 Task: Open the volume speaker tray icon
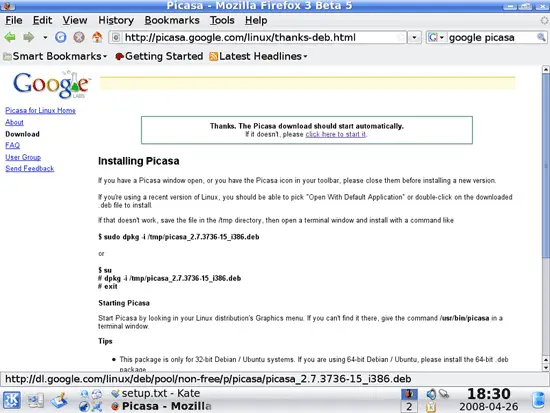click(x=431, y=394)
